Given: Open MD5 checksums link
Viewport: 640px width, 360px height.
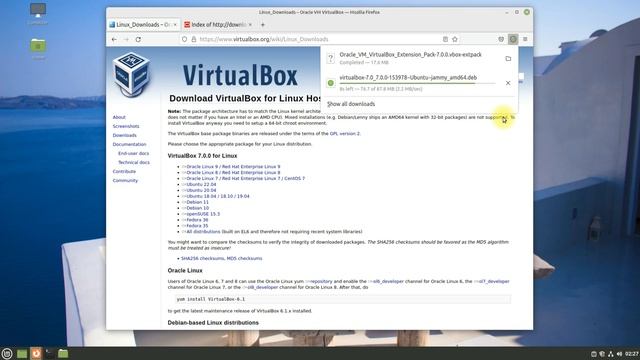Looking at the screenshot, I should click(244, 258).
